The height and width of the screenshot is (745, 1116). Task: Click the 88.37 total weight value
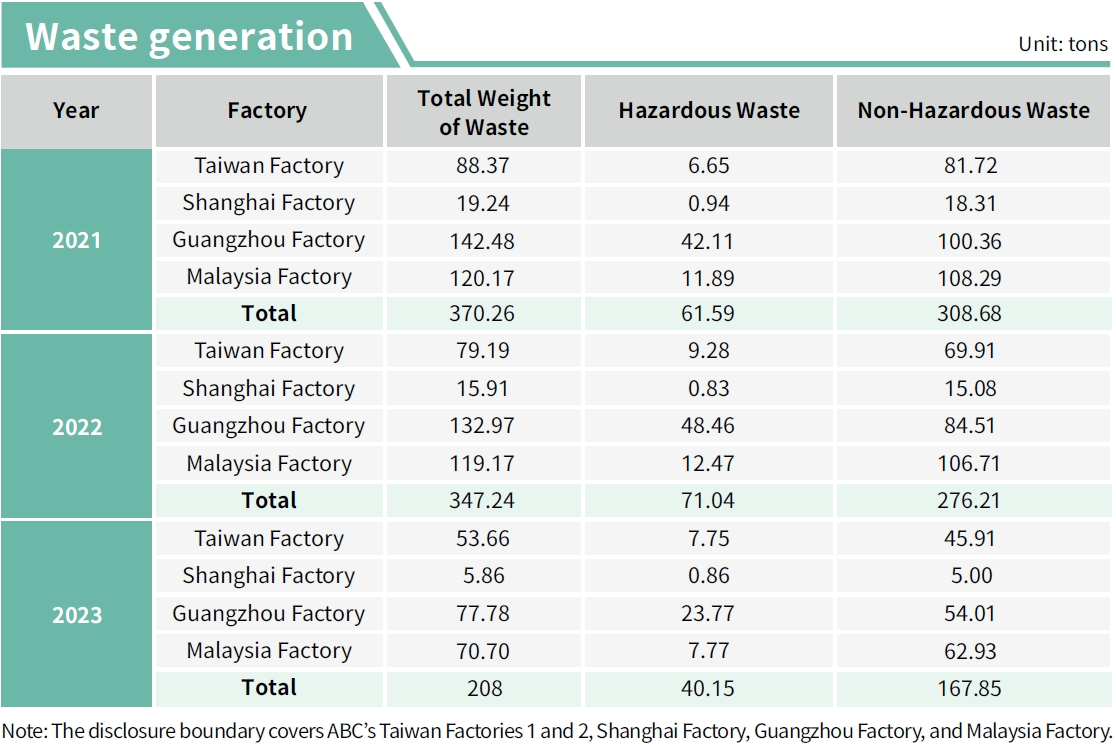[x=484, y=166]
